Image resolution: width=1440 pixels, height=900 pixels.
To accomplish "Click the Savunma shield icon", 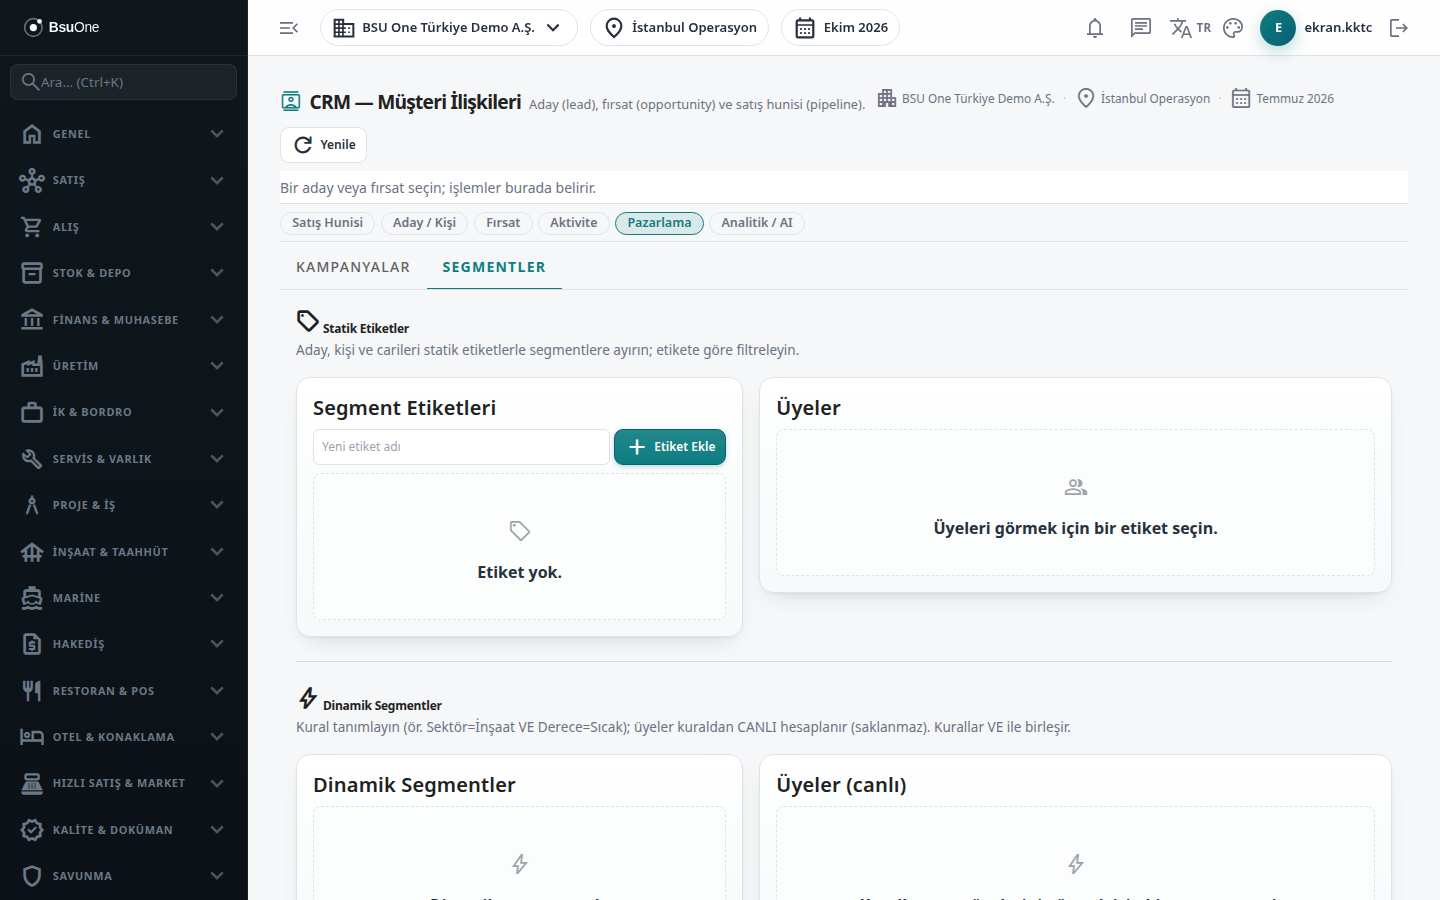I will click(x=32, y=876).
